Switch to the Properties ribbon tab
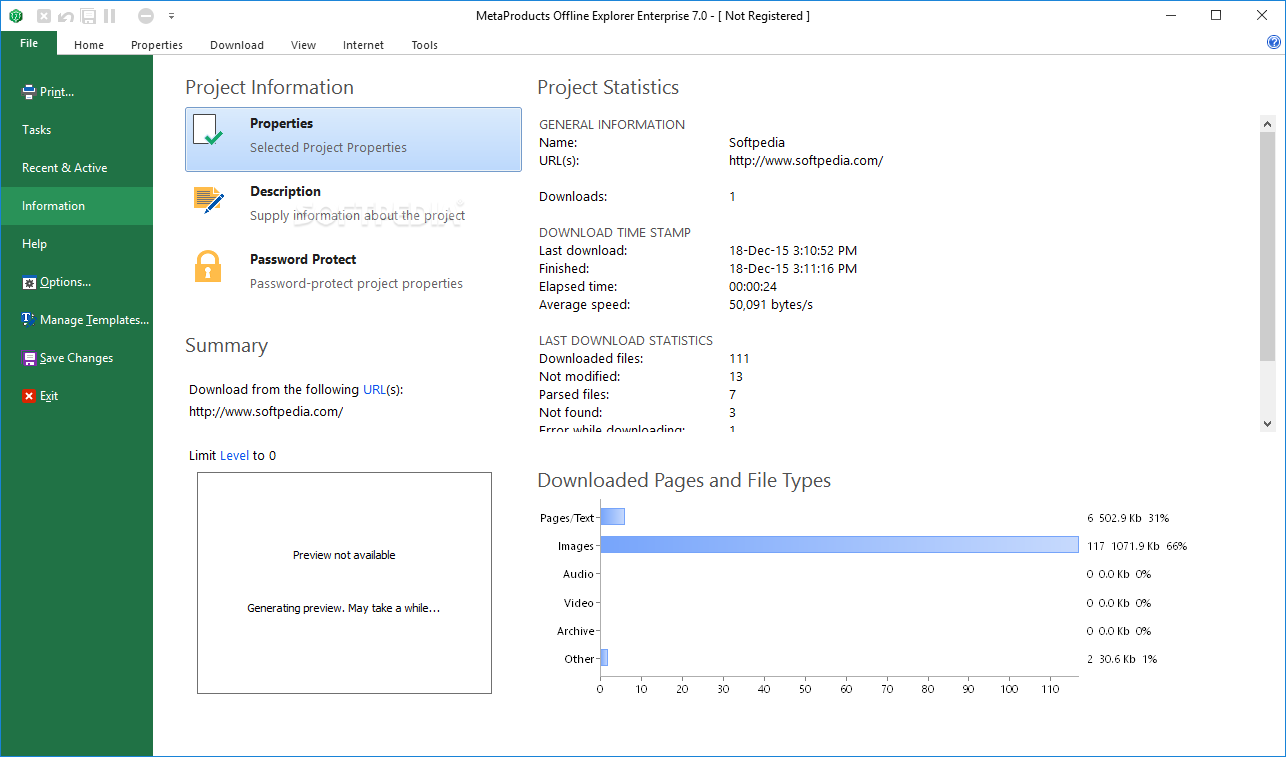The width and height of the screenshot is (1286, 757). point(157,45)
